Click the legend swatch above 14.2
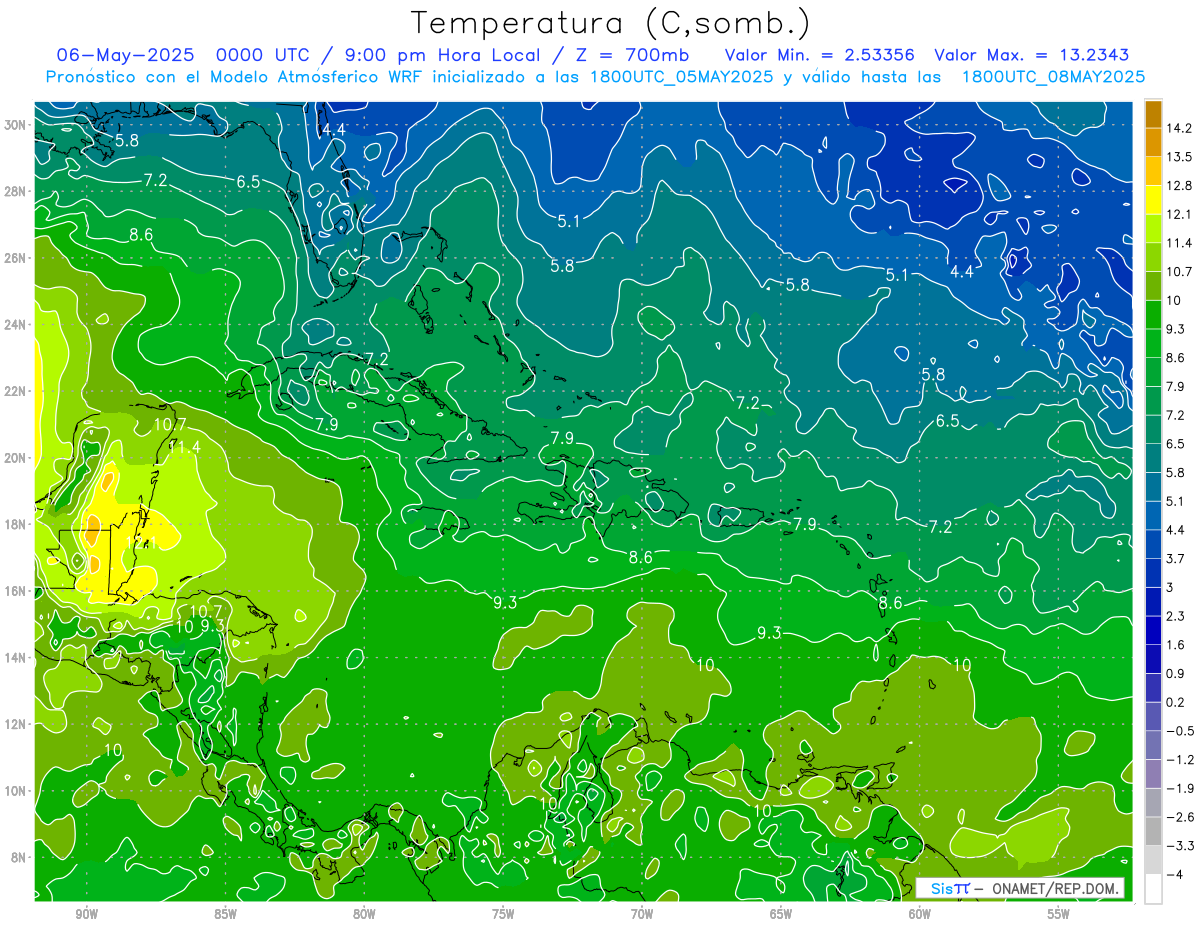This screenshot has width=1200, height=927. [1153, 114]
